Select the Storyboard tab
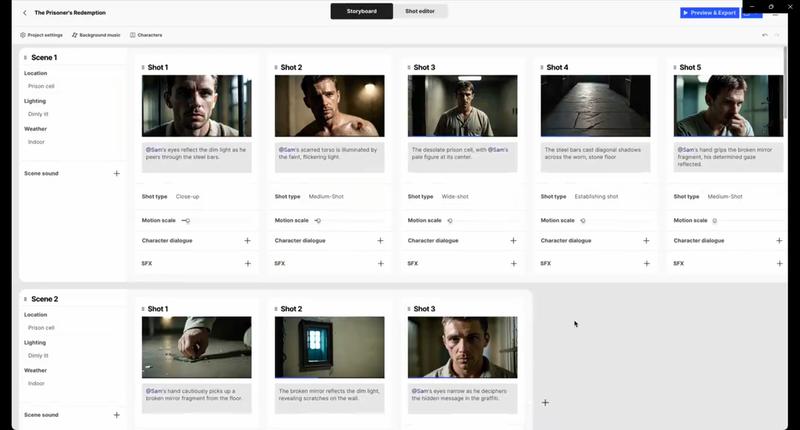Viewport: 800px width, 430px height. (361, 12)
